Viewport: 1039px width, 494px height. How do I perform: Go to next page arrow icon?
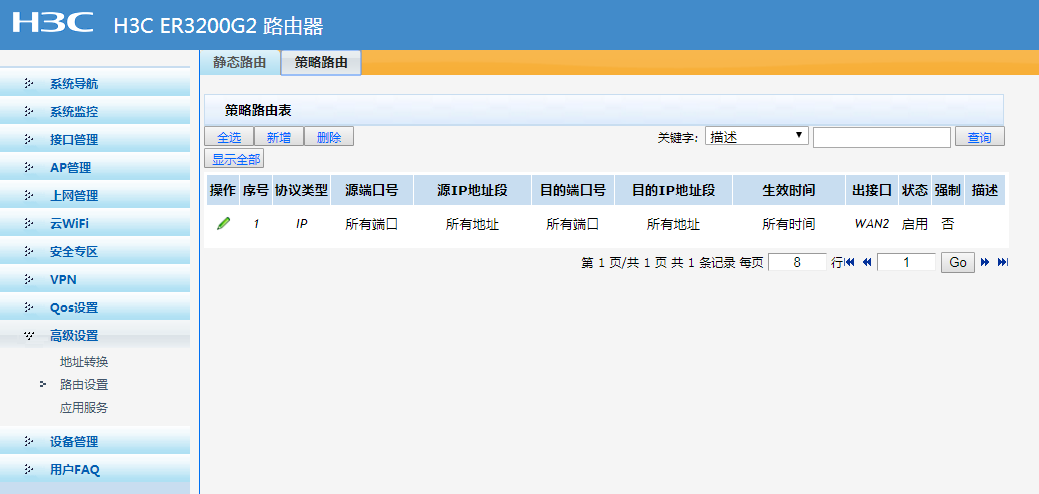click(985, 262)
